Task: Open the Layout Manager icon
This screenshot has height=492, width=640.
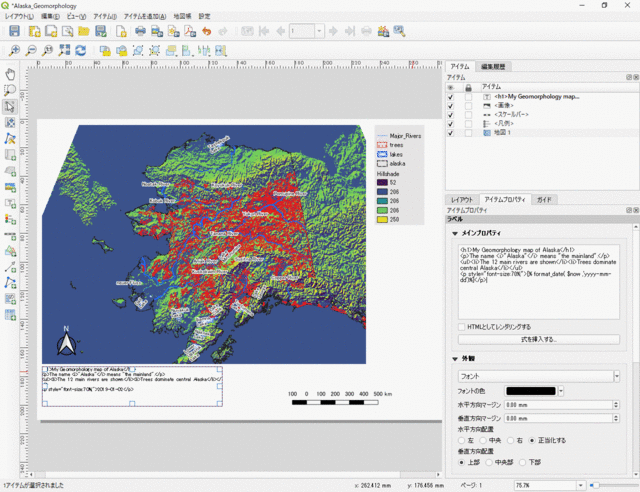Action: [67, 31]
